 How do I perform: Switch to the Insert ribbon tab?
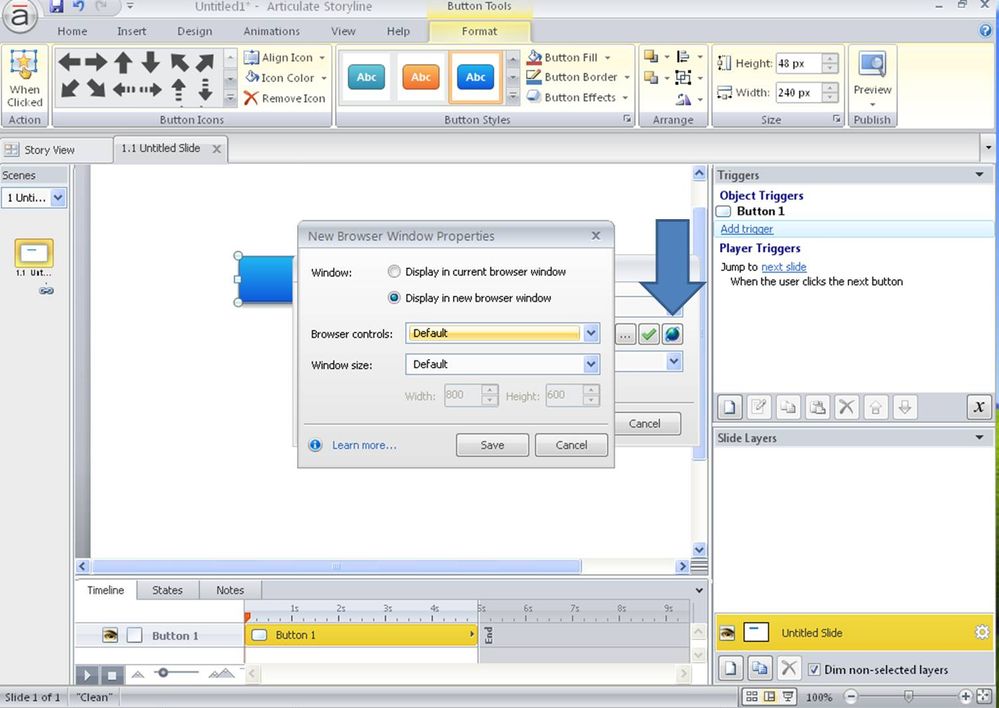point(132,31)
